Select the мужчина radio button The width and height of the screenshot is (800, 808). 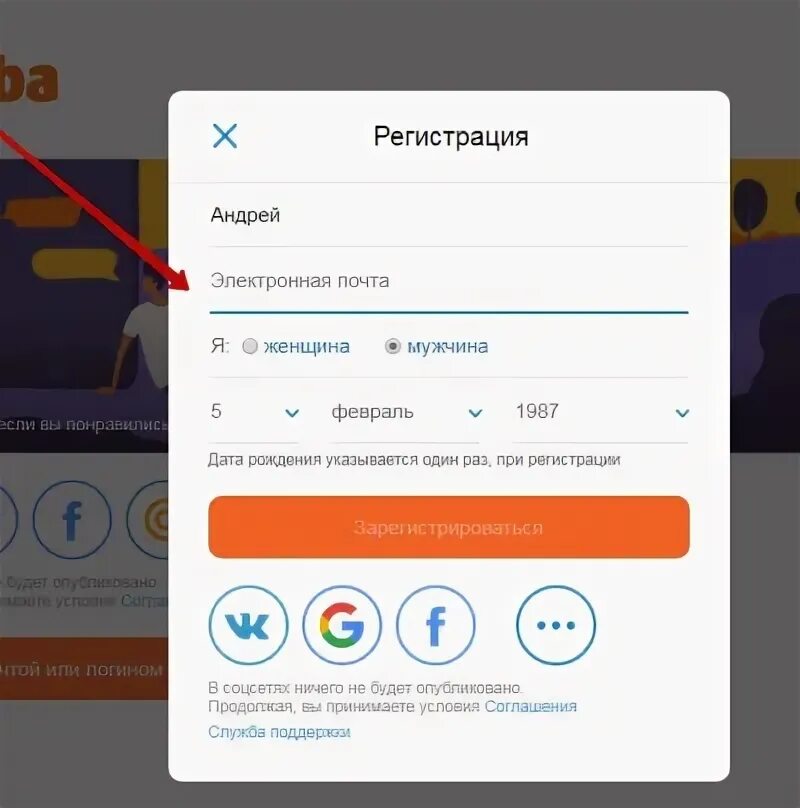[x=393, y=346]
